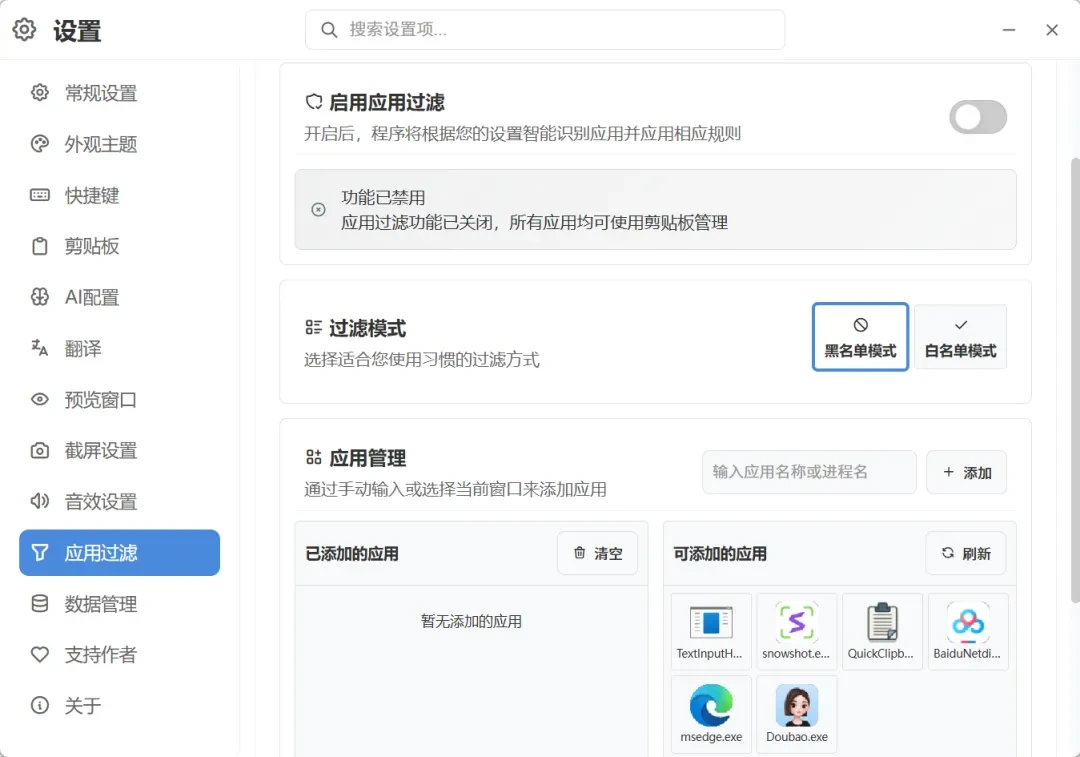Close the settings window
The image size is (1080, 757).
[x=1052, y=30]
